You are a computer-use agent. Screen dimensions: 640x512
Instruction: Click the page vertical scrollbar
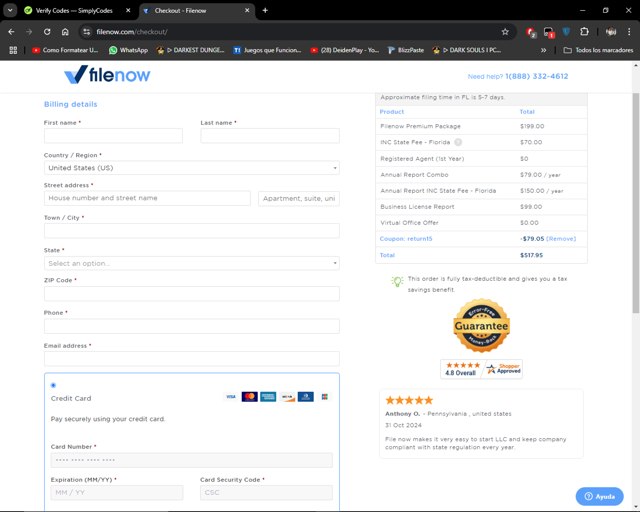636,203
